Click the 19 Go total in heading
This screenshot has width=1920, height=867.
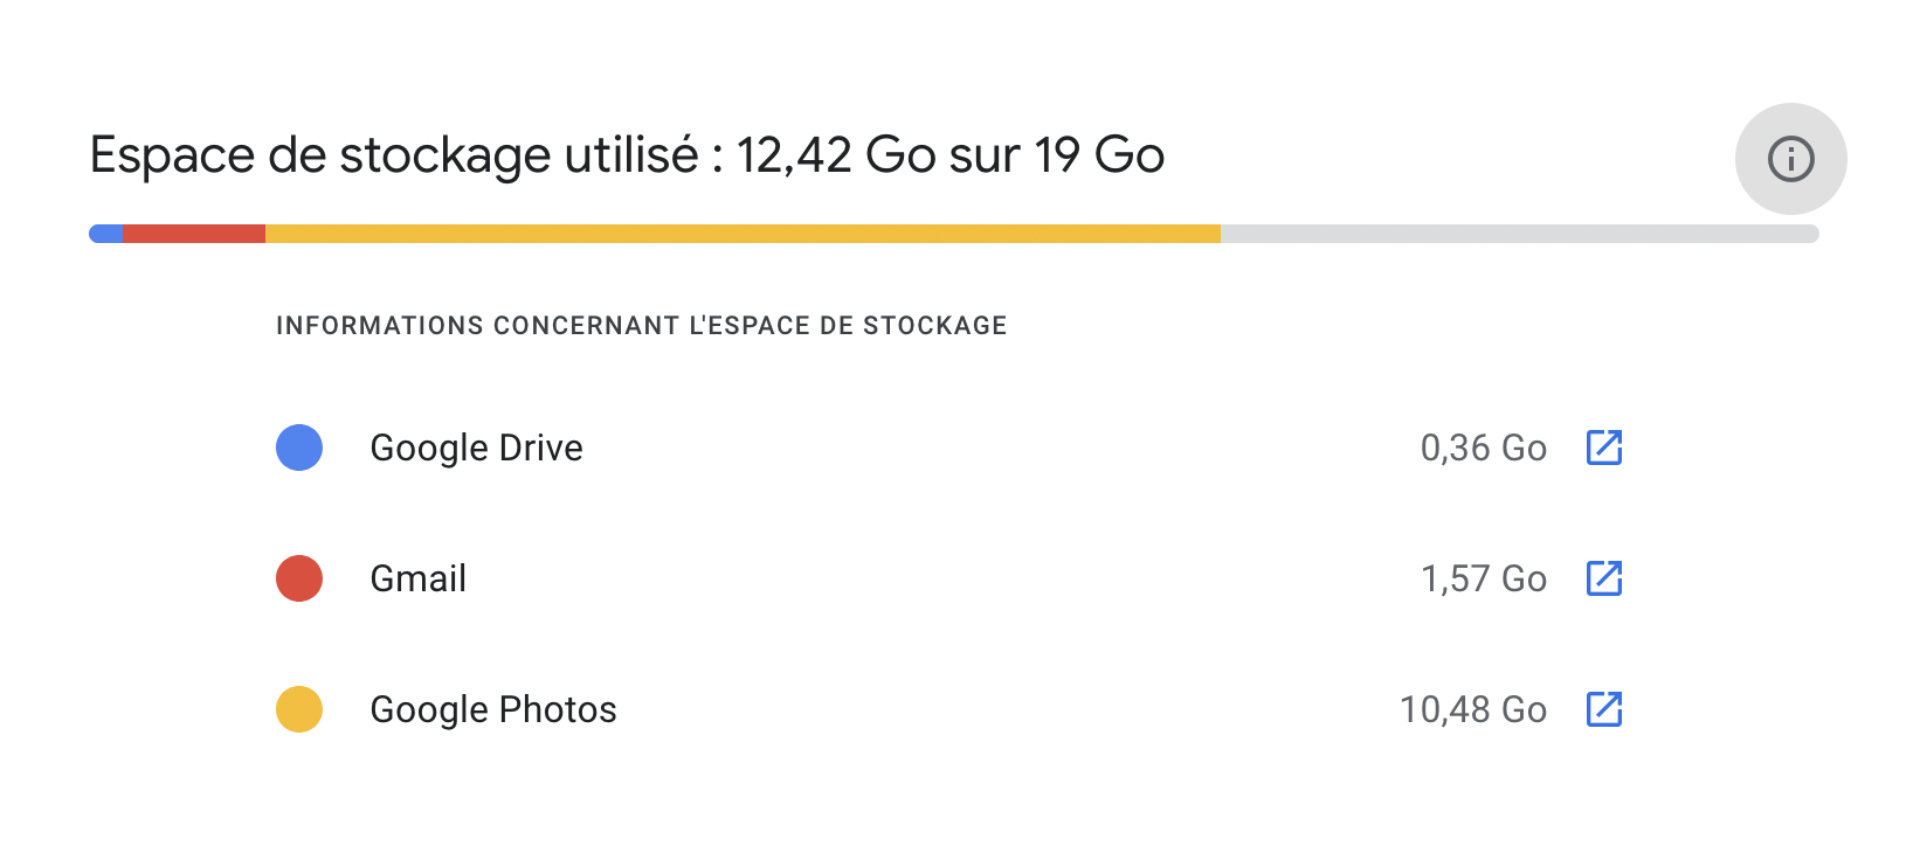click(1099, 156)
